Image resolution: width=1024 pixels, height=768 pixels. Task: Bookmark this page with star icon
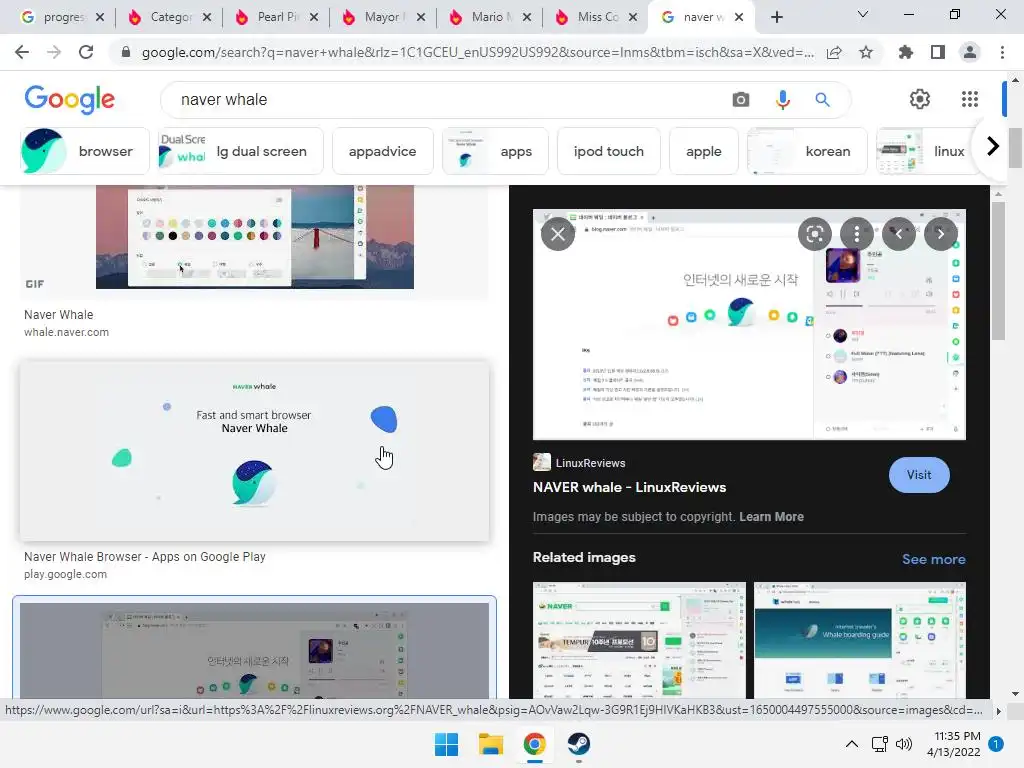pos(866,52)
